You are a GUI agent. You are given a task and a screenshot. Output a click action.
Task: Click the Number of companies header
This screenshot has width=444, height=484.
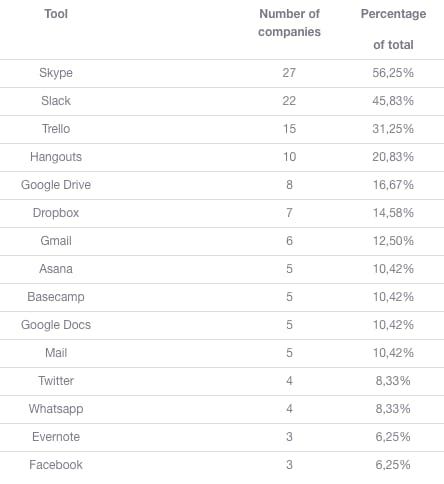point(289,23)
